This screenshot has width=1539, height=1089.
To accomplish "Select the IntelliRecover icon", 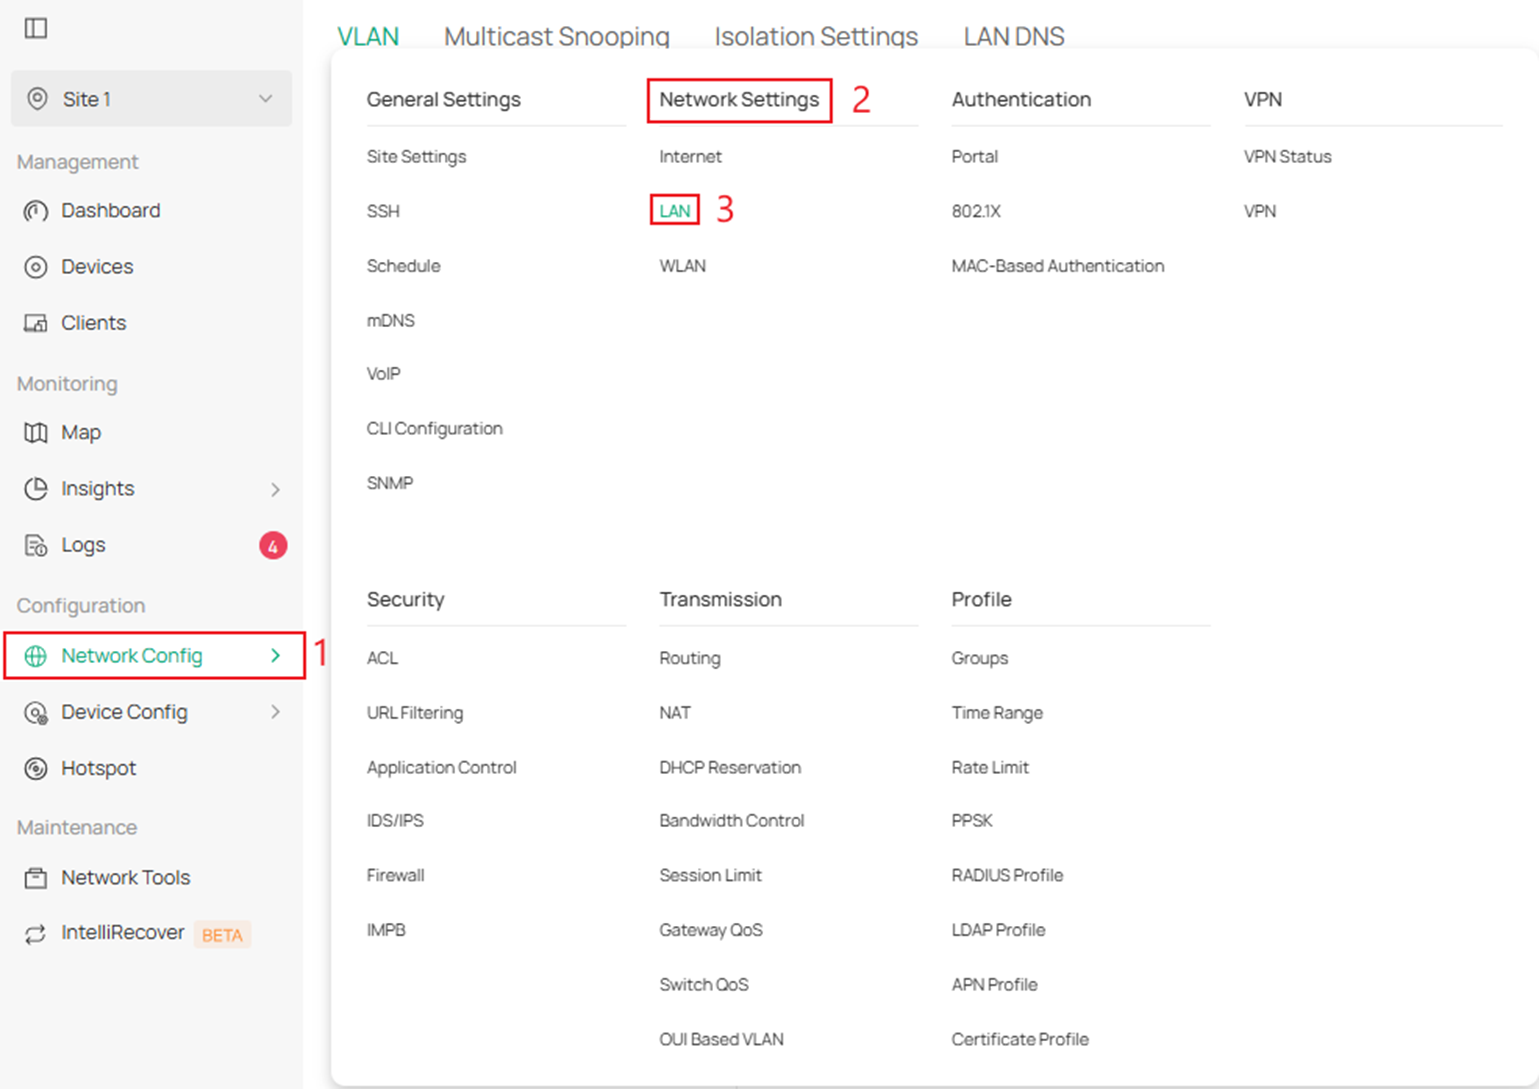I will pyautogui.click(x=36, y=933).
